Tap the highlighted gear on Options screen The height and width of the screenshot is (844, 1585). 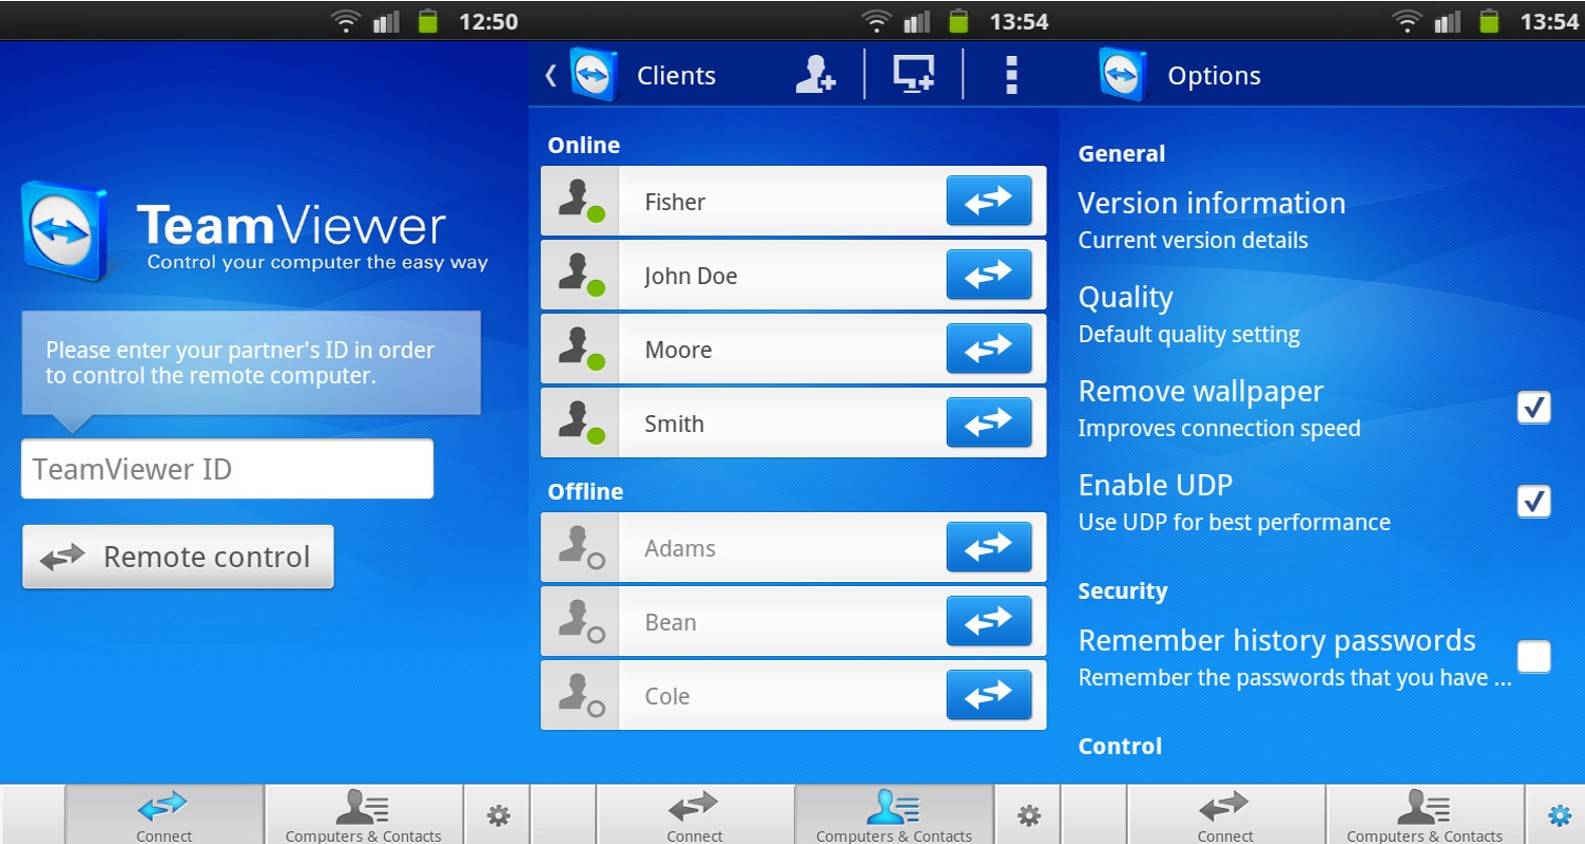click(1558, 815)
